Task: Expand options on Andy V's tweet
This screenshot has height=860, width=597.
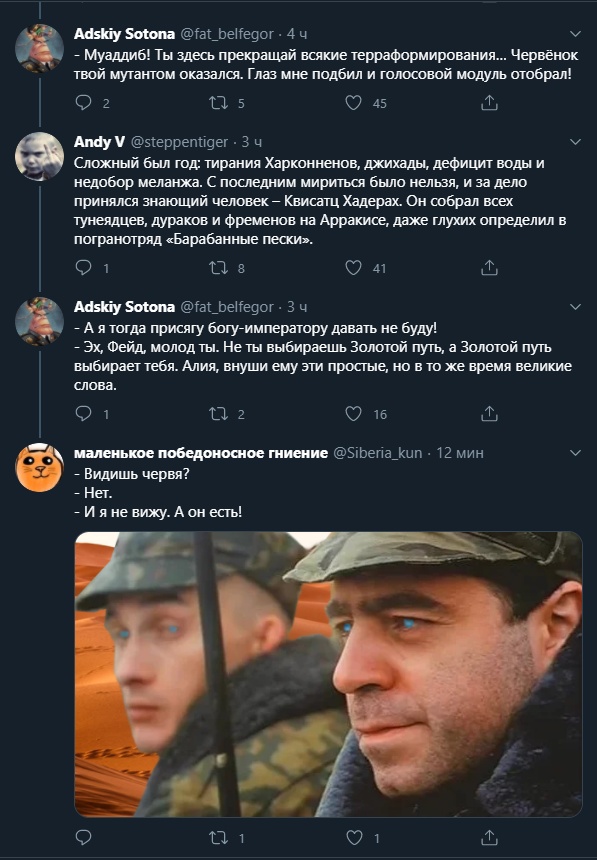Action: pyautogui.click(x=573, y=139)
